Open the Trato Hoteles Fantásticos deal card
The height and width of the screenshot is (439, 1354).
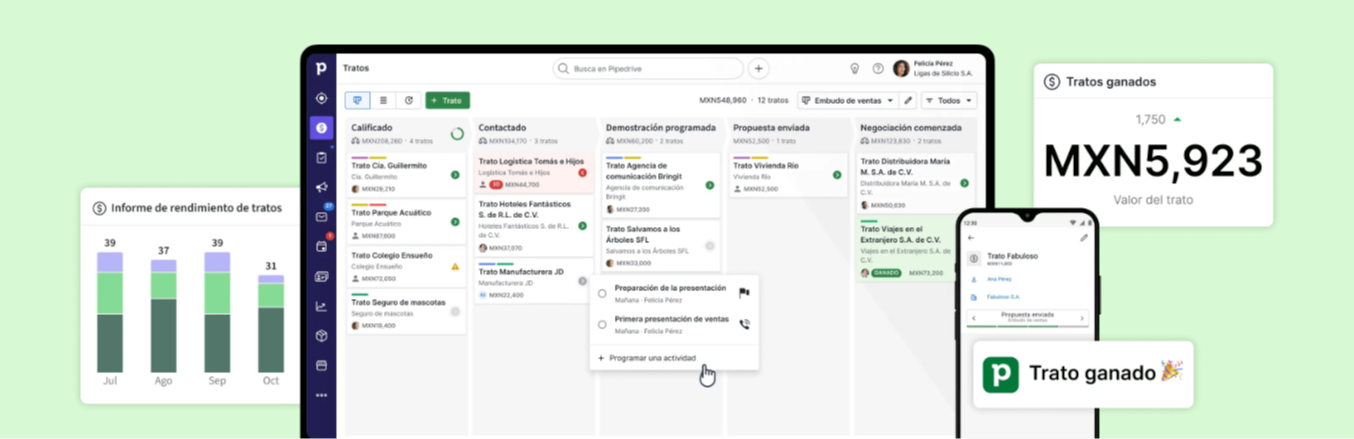click(x=532, y=224)
